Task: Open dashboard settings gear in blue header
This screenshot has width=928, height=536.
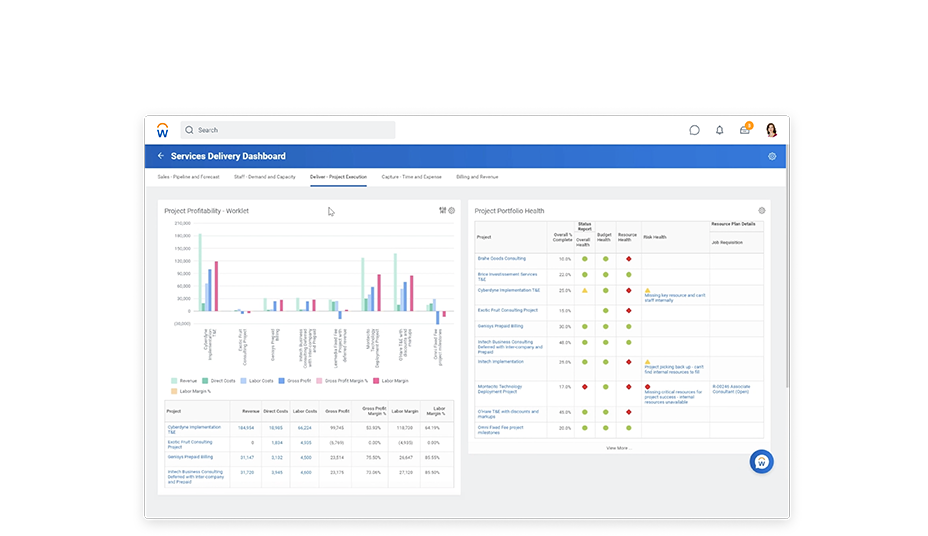Action: tap(772, 156)
